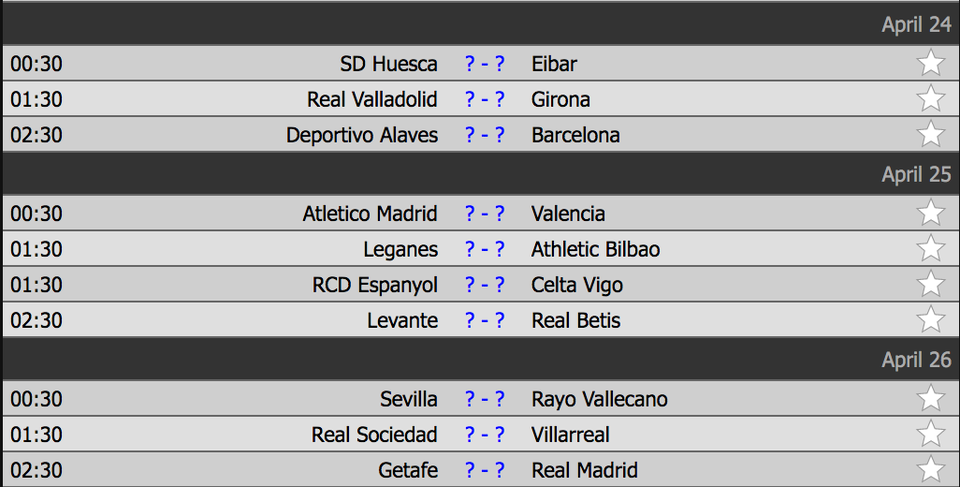
Task: Favorite the RCD Espanyol vs Celta Vigo game
Action: coord(930,285)
